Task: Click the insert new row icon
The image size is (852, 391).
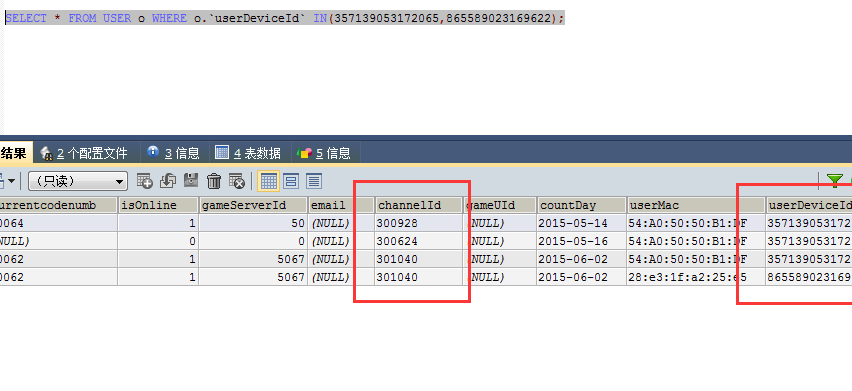Action: pos(145,181)
